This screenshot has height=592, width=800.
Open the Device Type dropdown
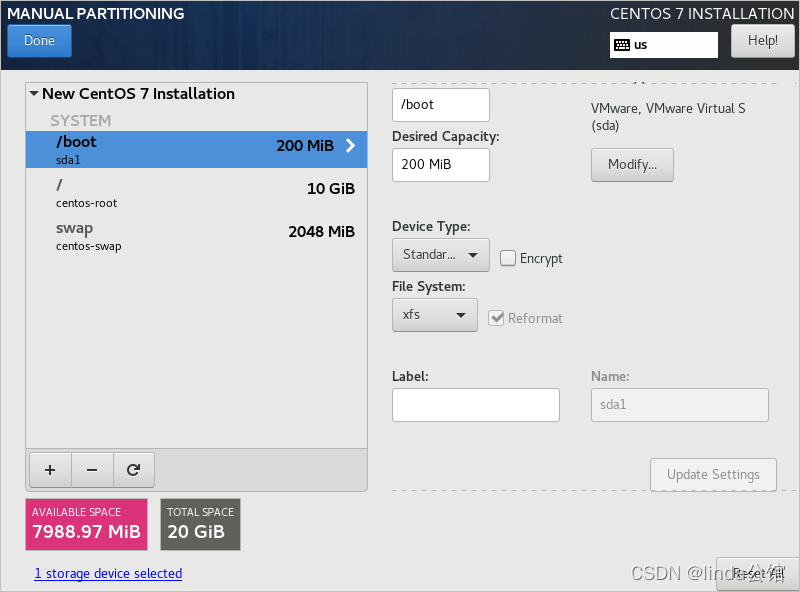(440, 255)
